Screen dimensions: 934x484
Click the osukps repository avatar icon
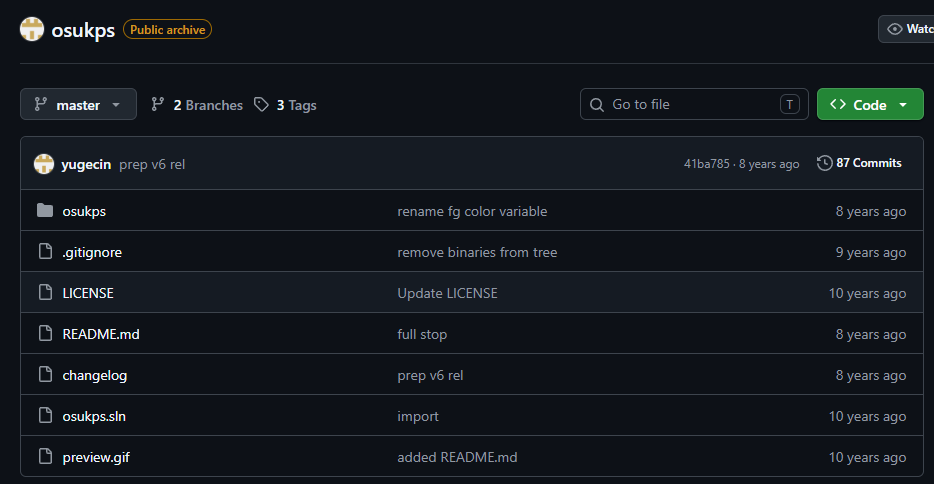tap(32, 29)
